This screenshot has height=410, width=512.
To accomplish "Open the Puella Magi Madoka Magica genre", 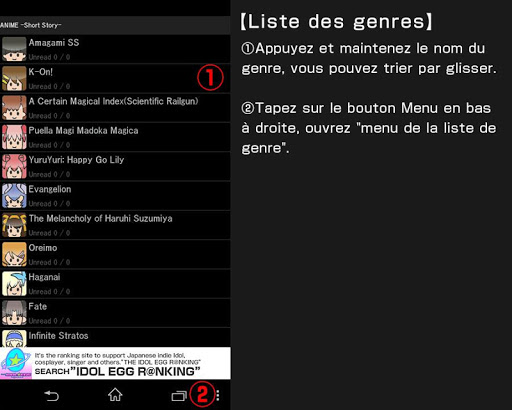I will pyautogui.click(x=115, y=137).
